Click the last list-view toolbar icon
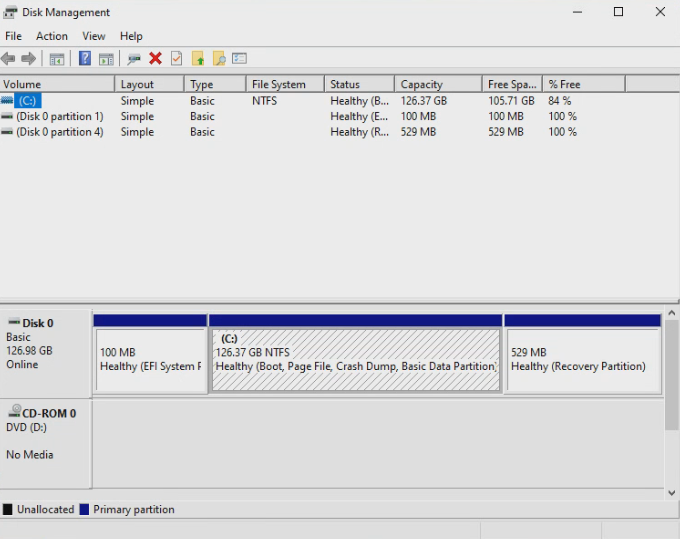680x539 pixels. coord(239,58)
